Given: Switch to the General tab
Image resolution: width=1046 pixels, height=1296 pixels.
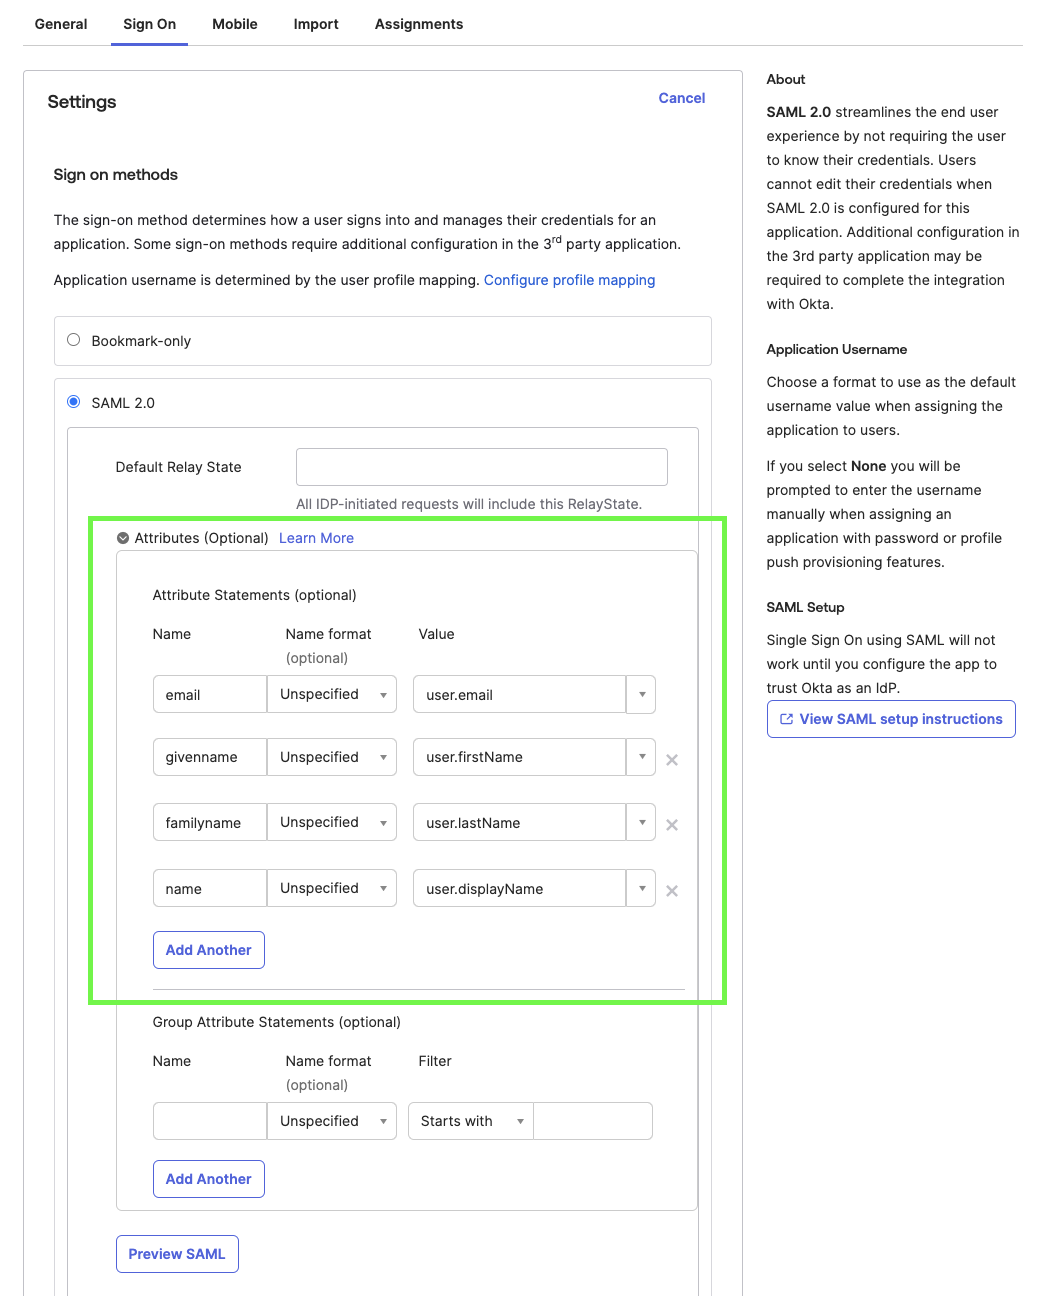Looking at the screenshot, I should pyautogui.click(x=60, y=24).
